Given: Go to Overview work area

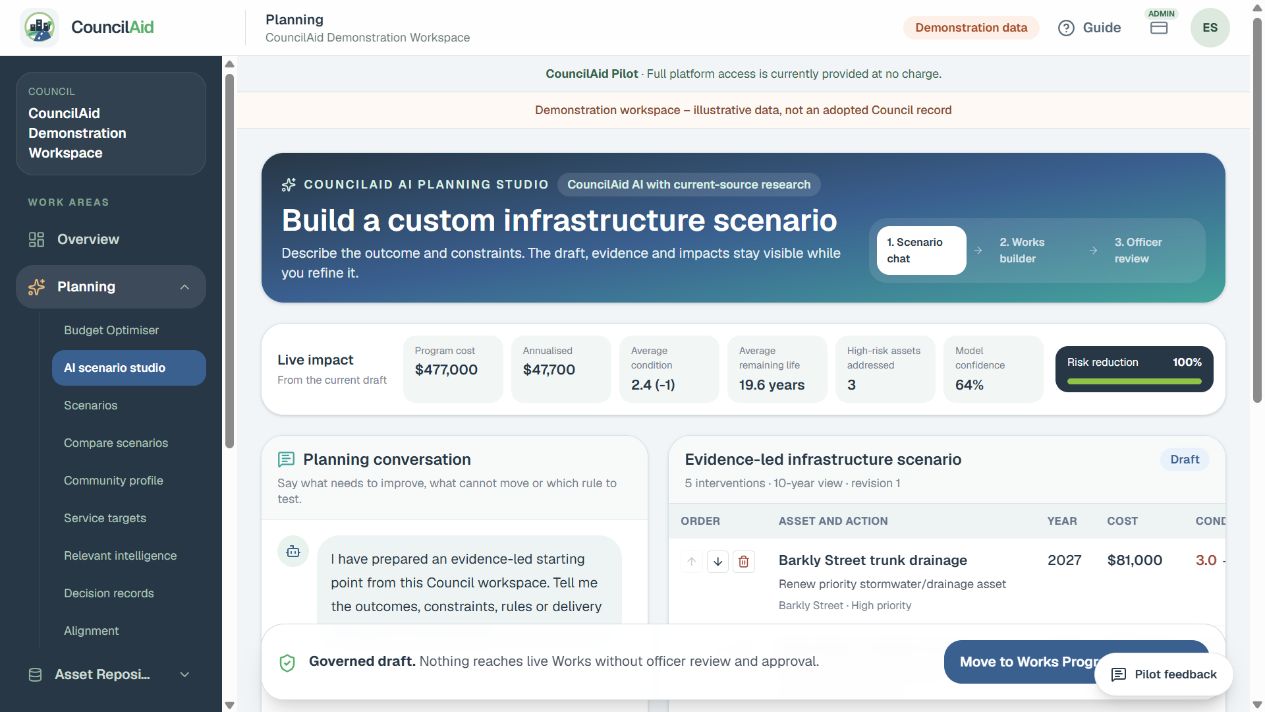Looking at the screenshot, I should click(111, 239).
